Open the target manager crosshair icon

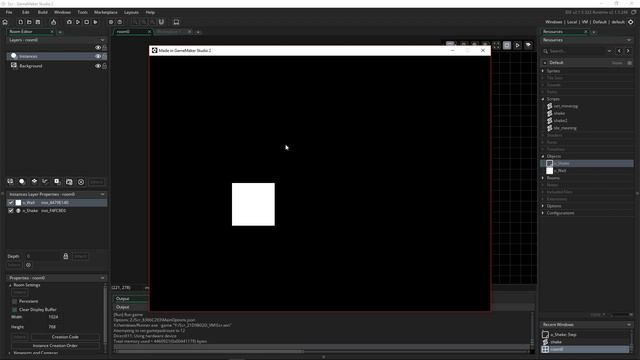pyautogui.click(x=631, y=22)
